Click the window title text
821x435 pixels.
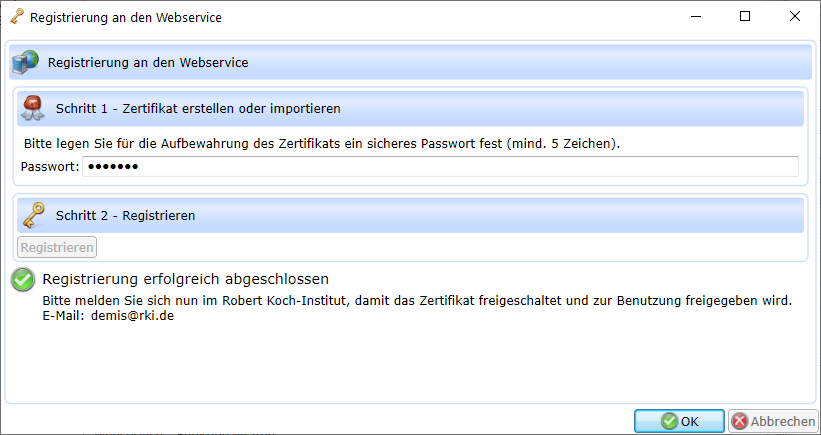(x=126, y=17)
